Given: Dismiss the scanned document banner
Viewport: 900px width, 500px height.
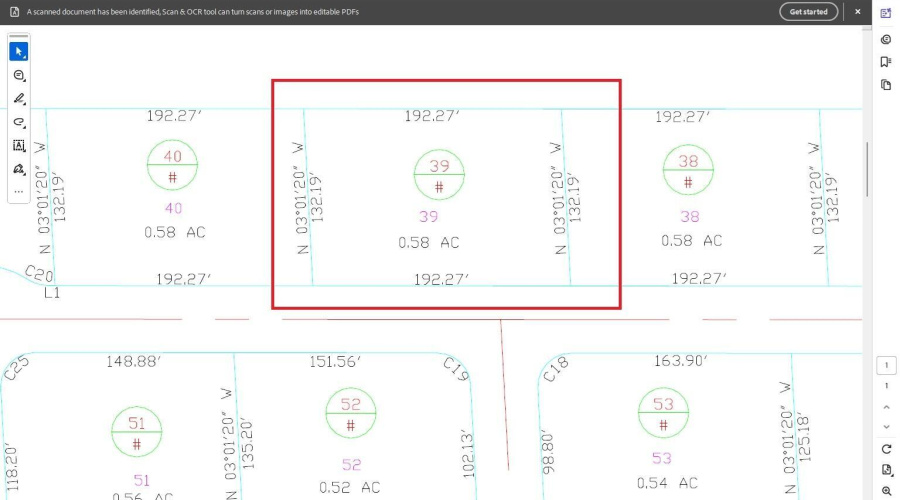Looking at the screenshot, I should tap(858, 11).
